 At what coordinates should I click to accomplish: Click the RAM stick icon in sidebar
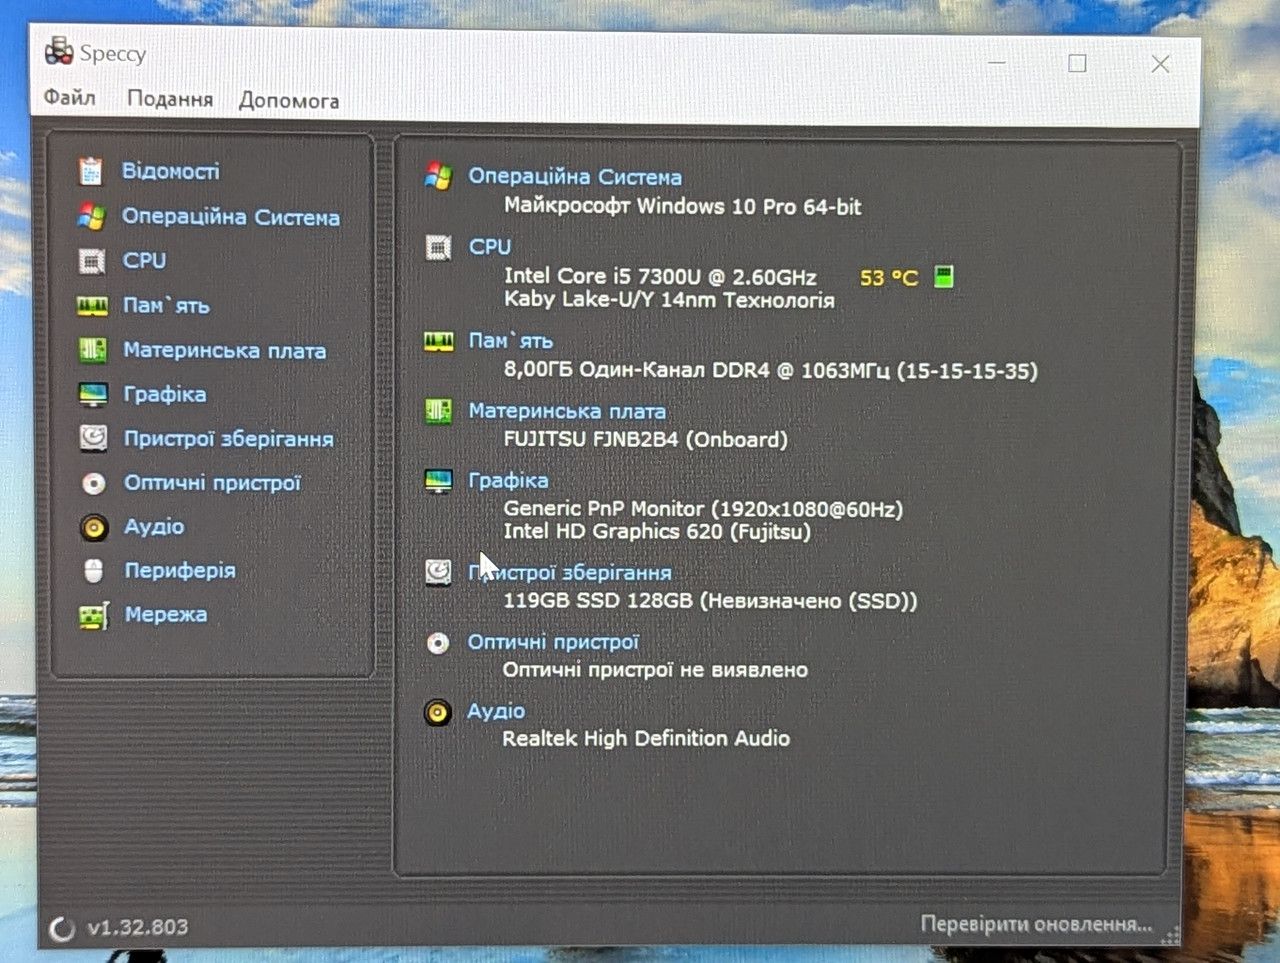pos(93,306)
